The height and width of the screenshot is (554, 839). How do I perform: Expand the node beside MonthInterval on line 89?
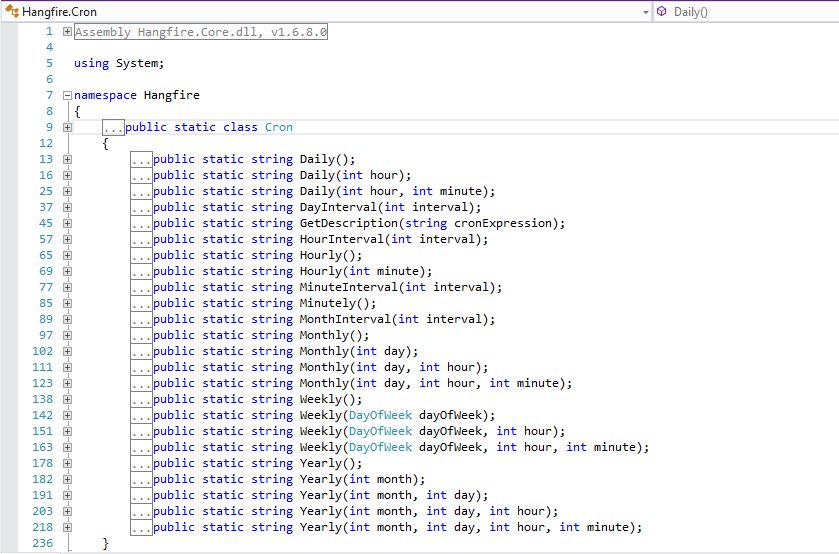pyautogui.click(x=67, y=320)
